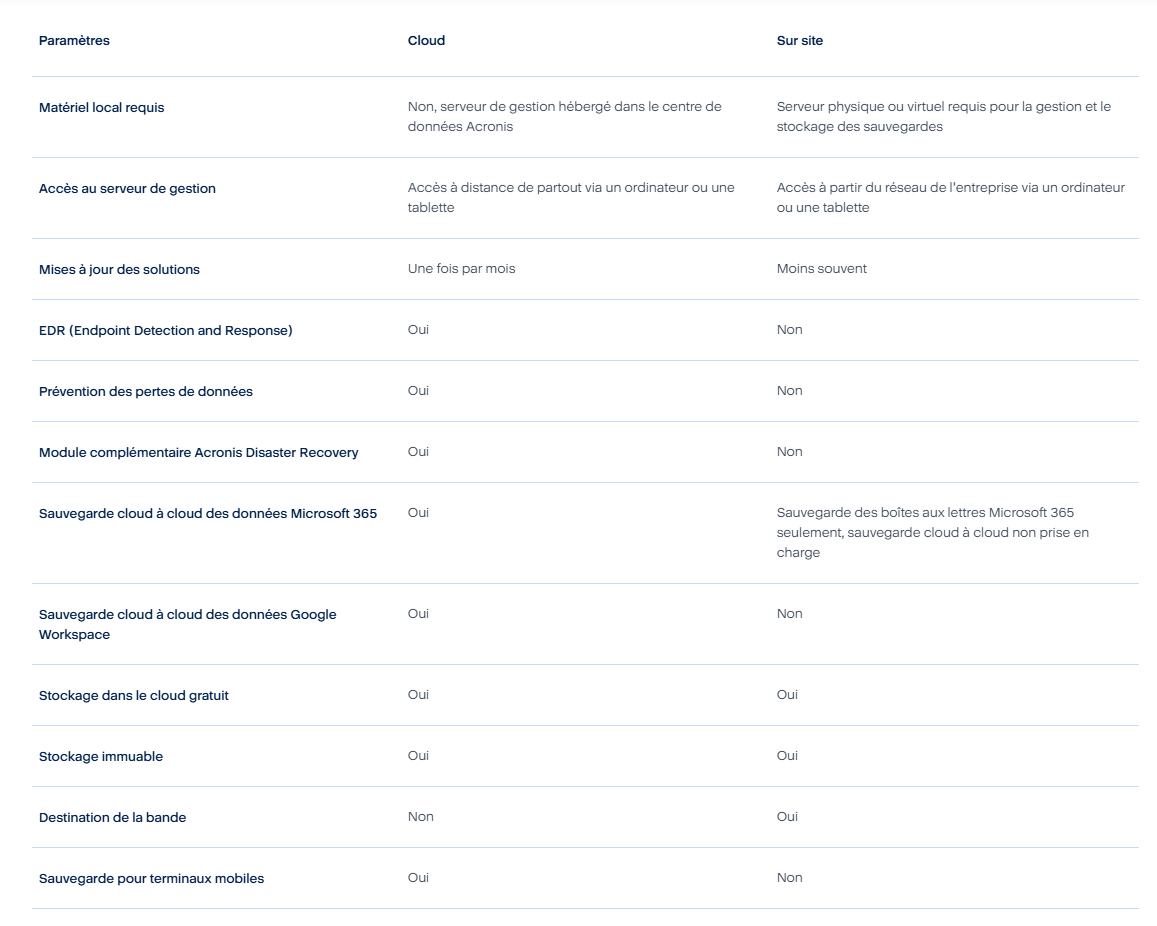Click the Sur site column header
The width and height of the screenshot is (1157, 926).
point(800,41)
